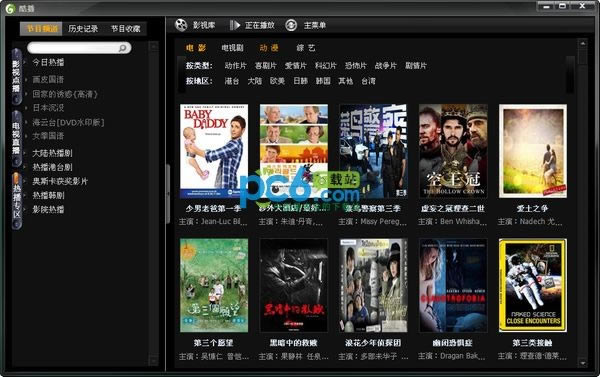Expand the 大陆热播剧 arrow
The width and height of the screenshot is (600, 377).
[25, 153]
